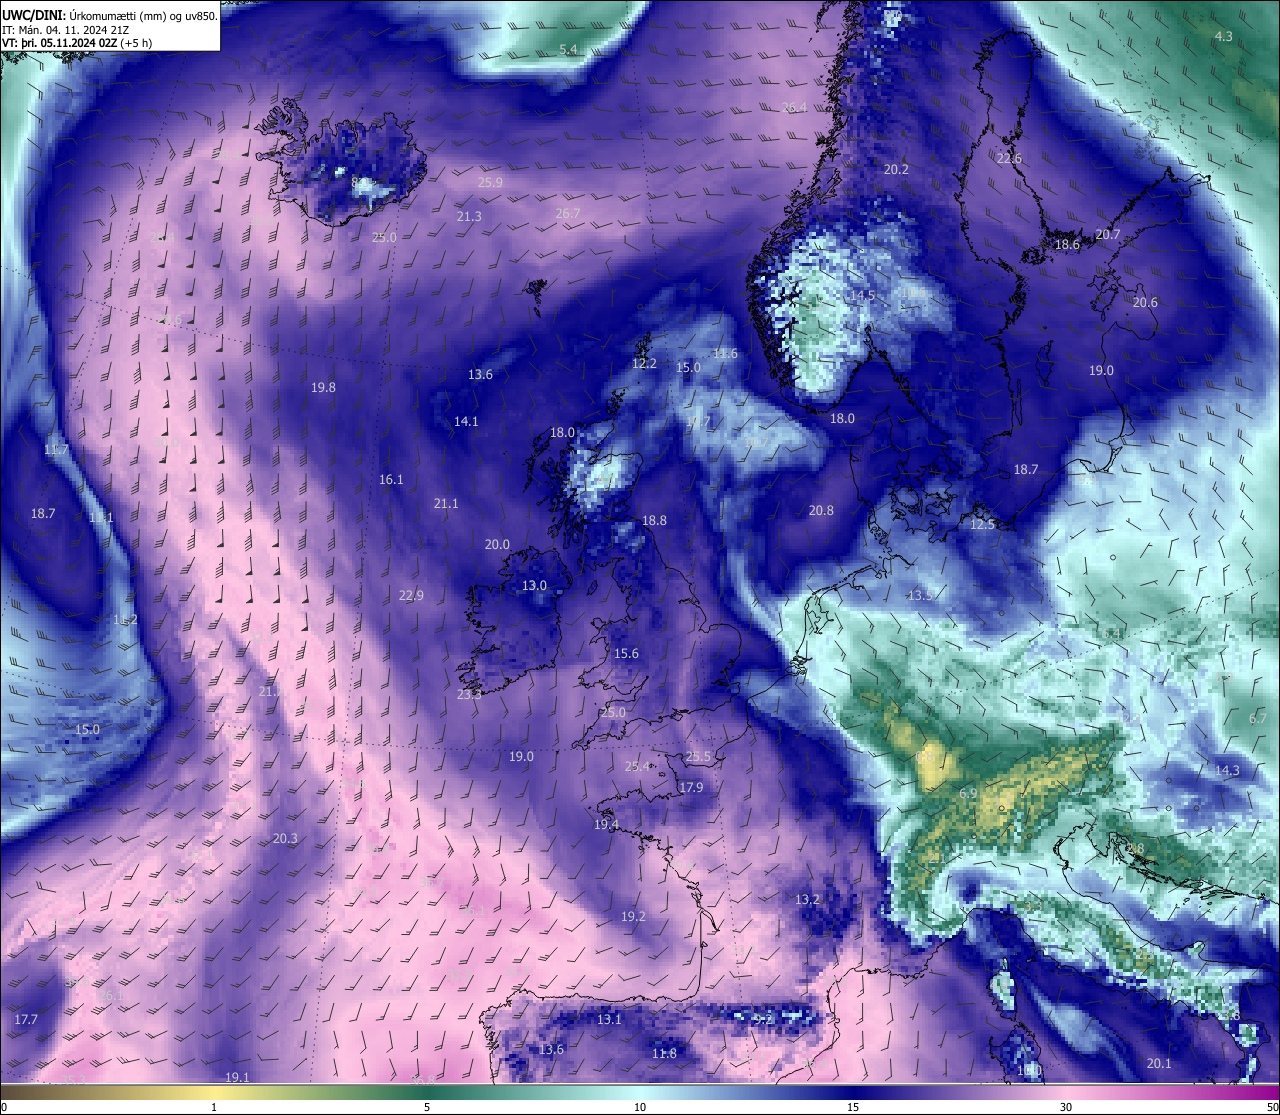Click the 20.8 value over the North Sea

click(821, 511)
